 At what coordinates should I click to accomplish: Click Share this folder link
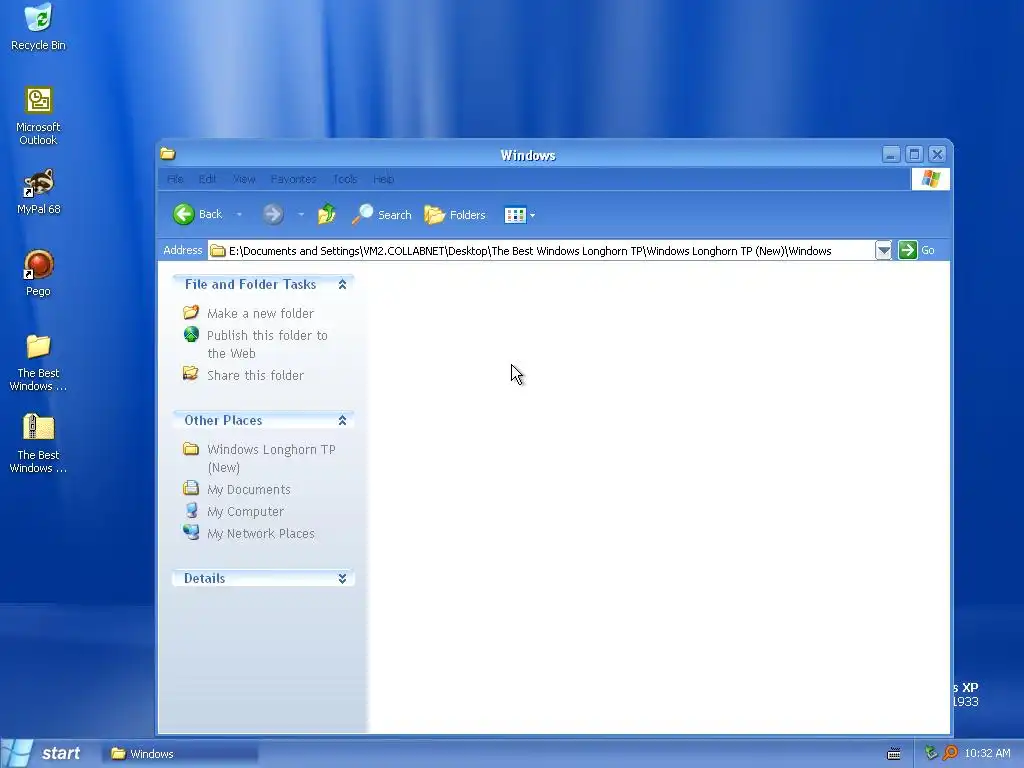(255, 376)
